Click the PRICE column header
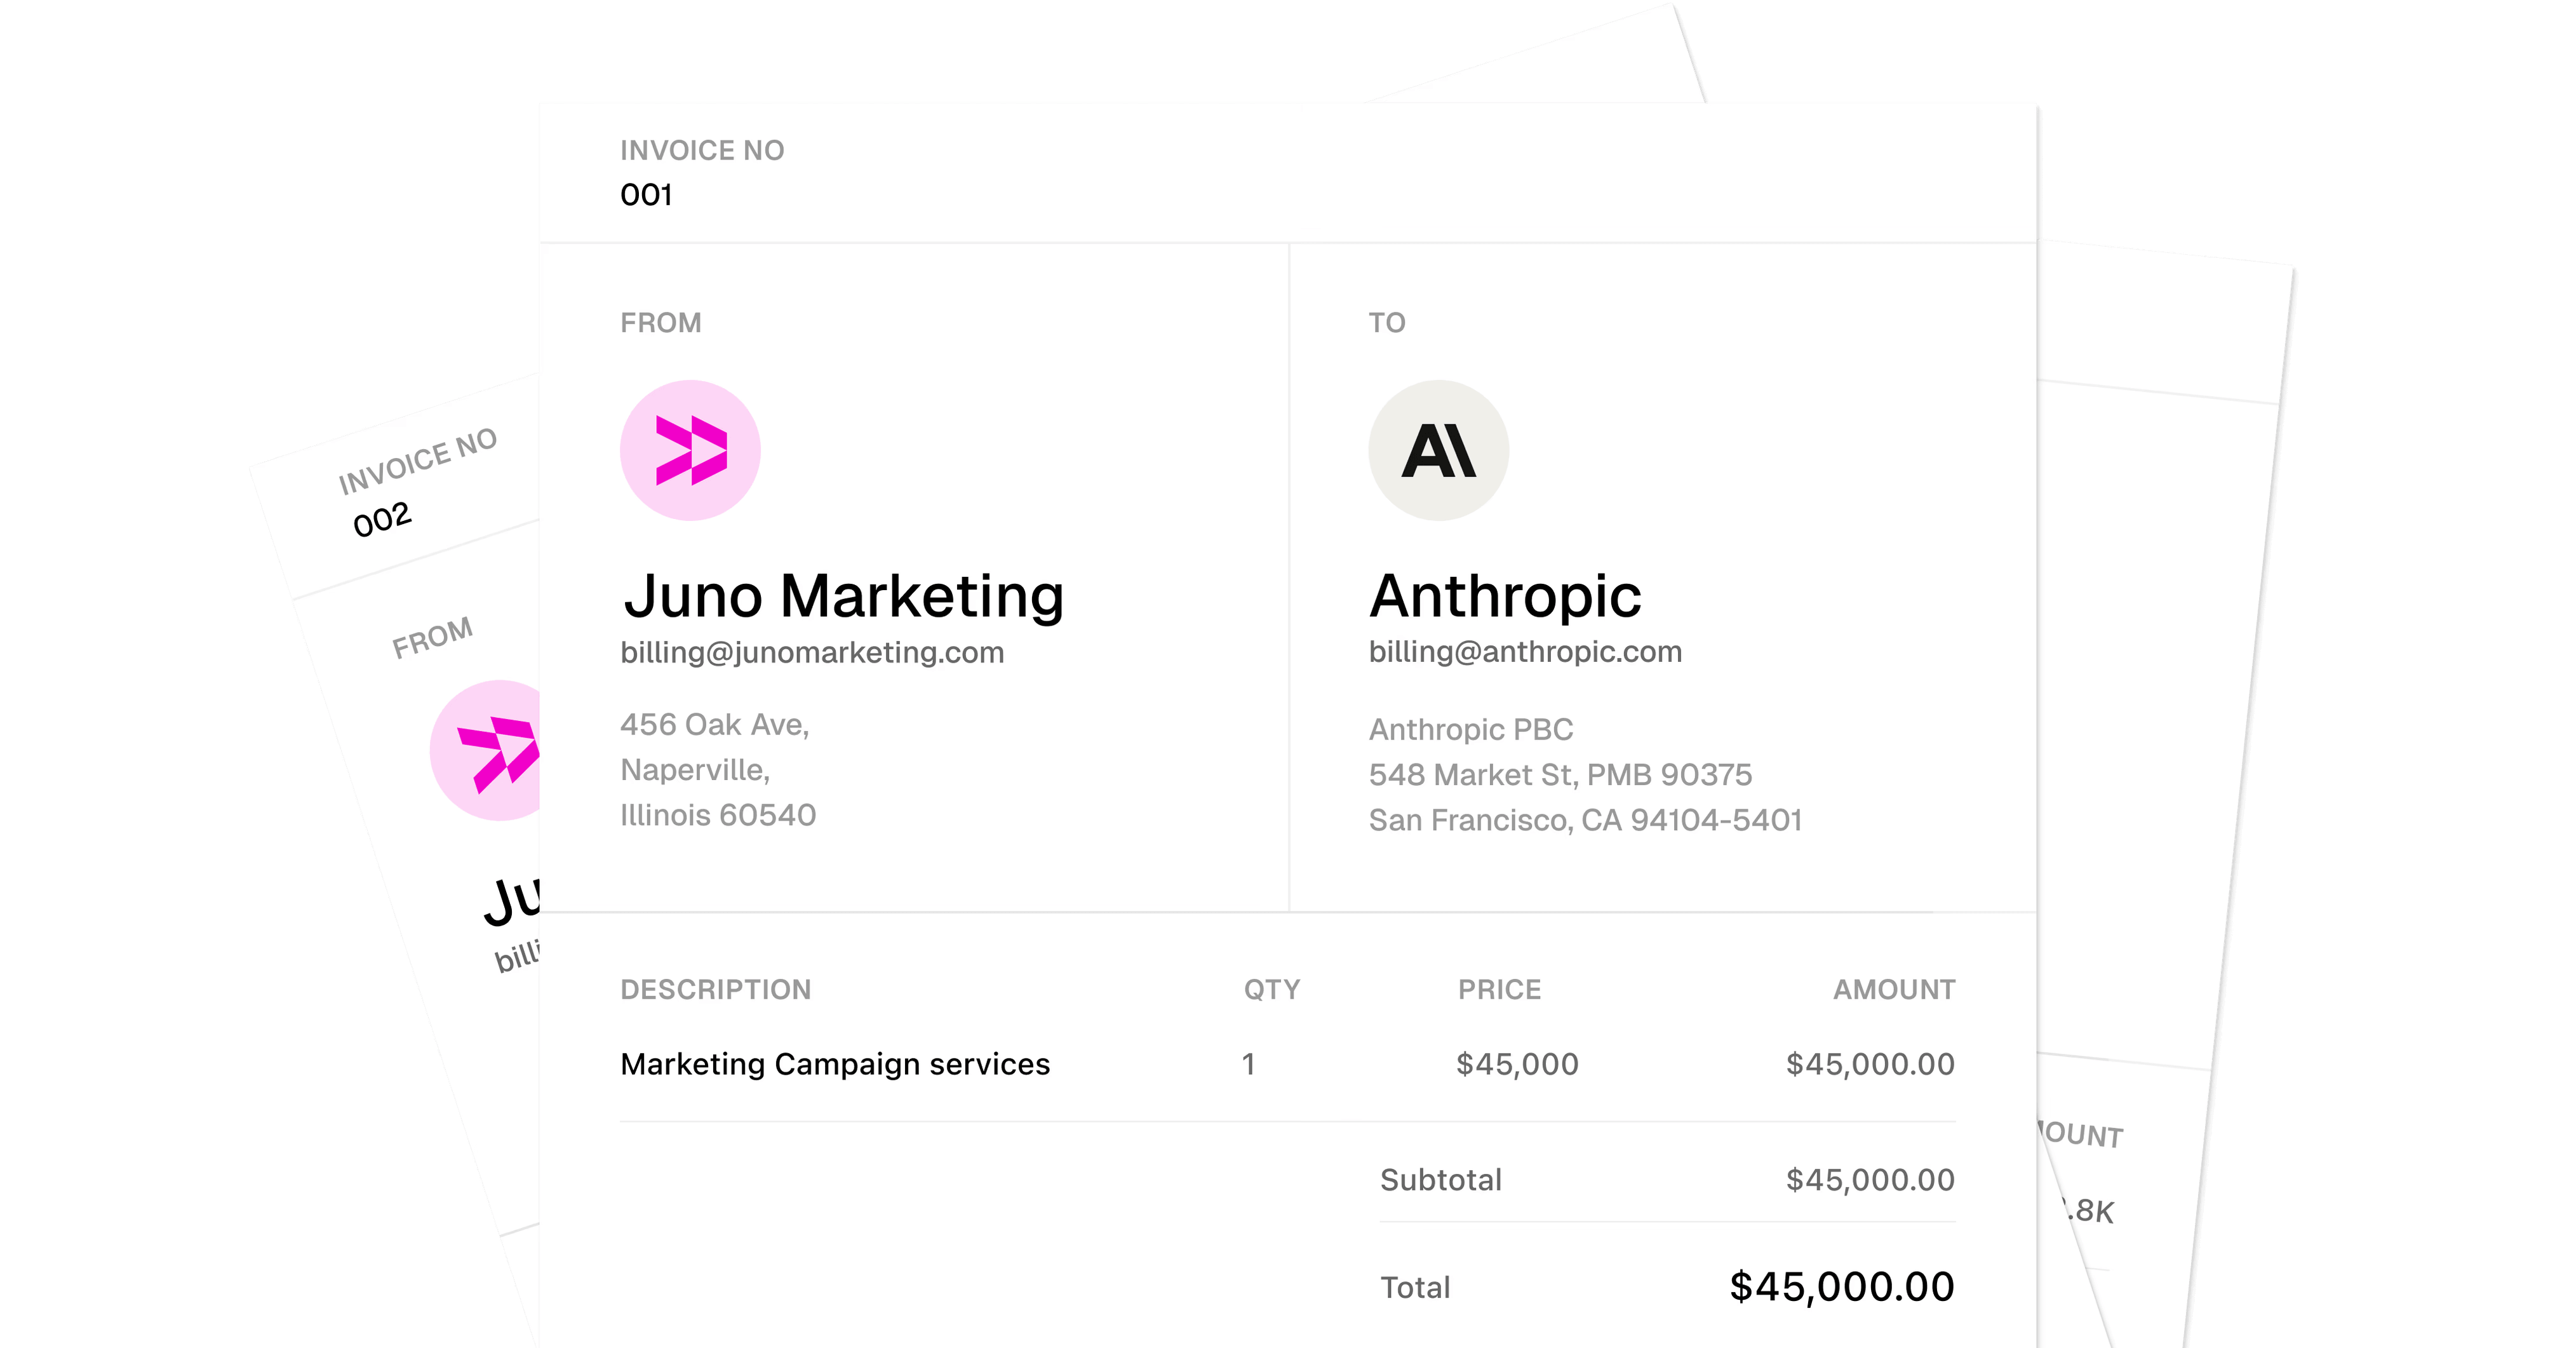The width and height of the screenshot is (2576, 1348). coord(1499,989)
